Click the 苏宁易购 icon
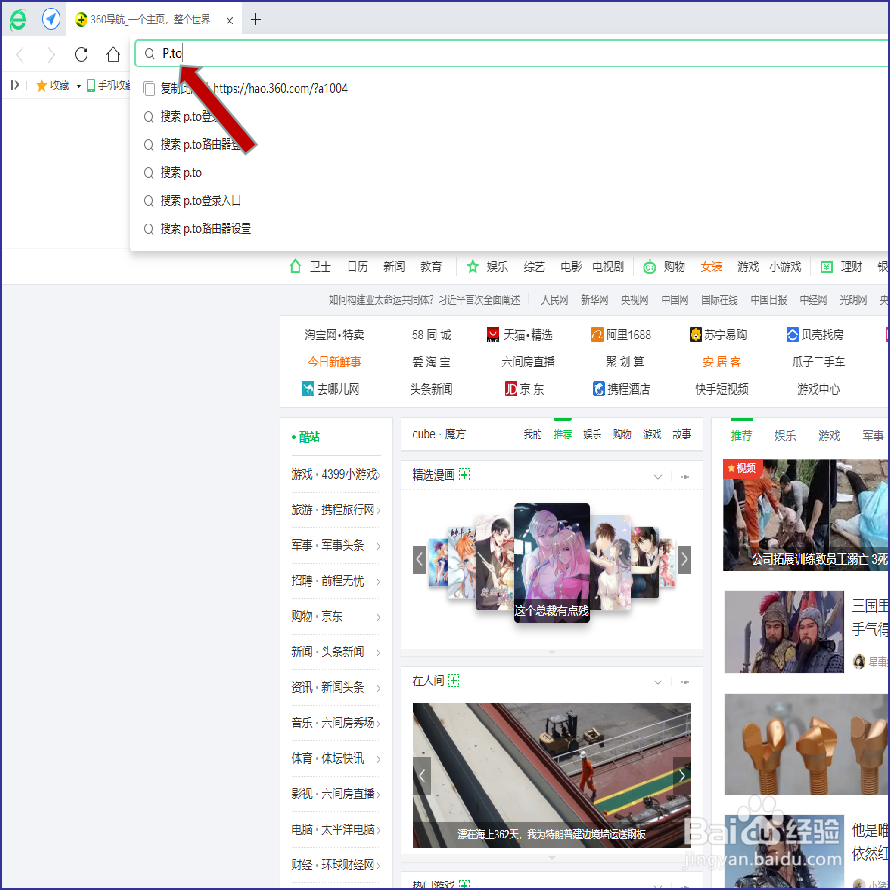890x890 pixels. [x=694, y=334]
